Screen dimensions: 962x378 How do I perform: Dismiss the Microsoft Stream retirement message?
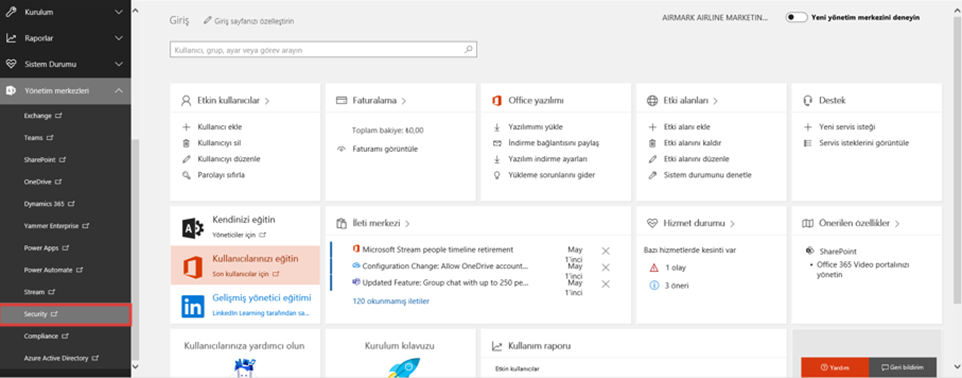coord(606,251)
